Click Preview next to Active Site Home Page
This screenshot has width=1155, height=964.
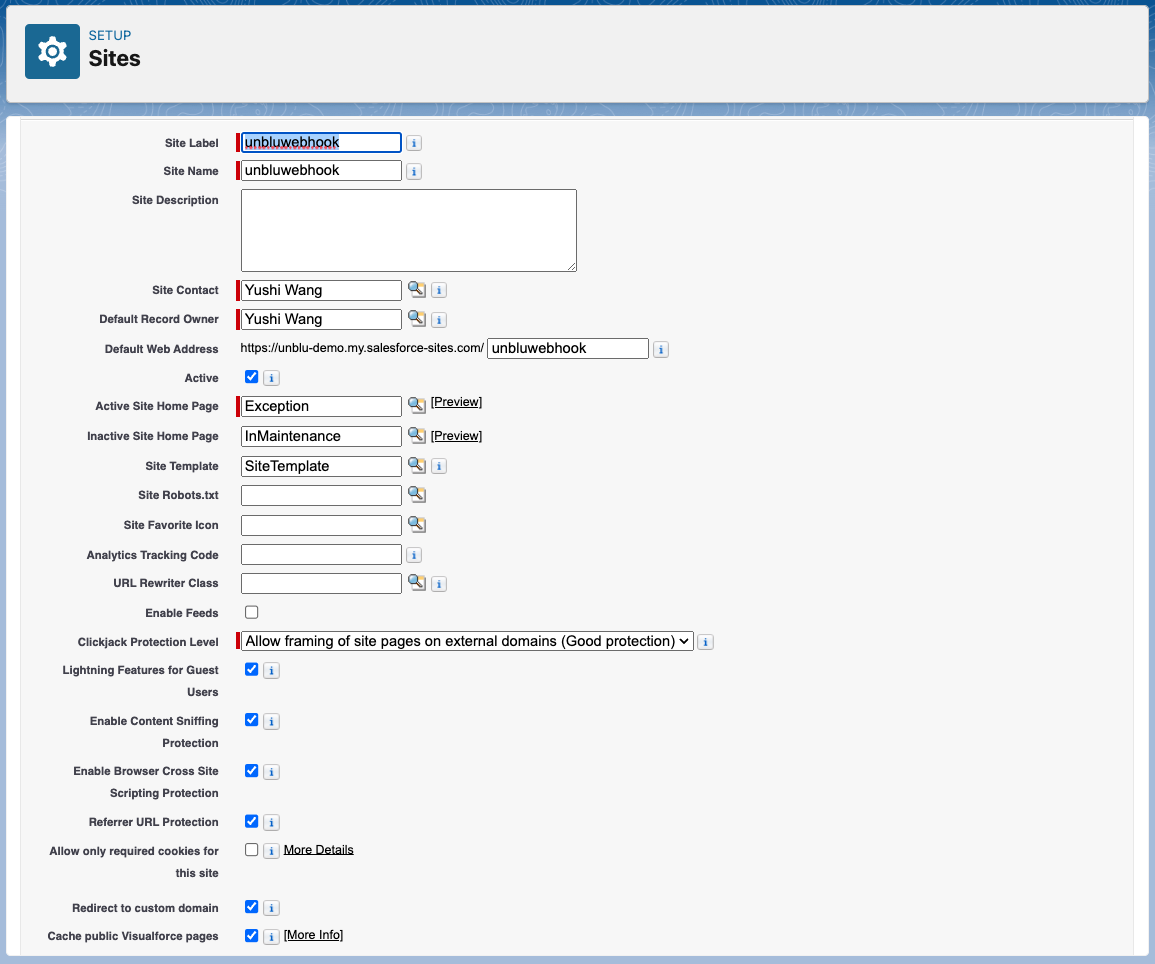pos(456,401)
